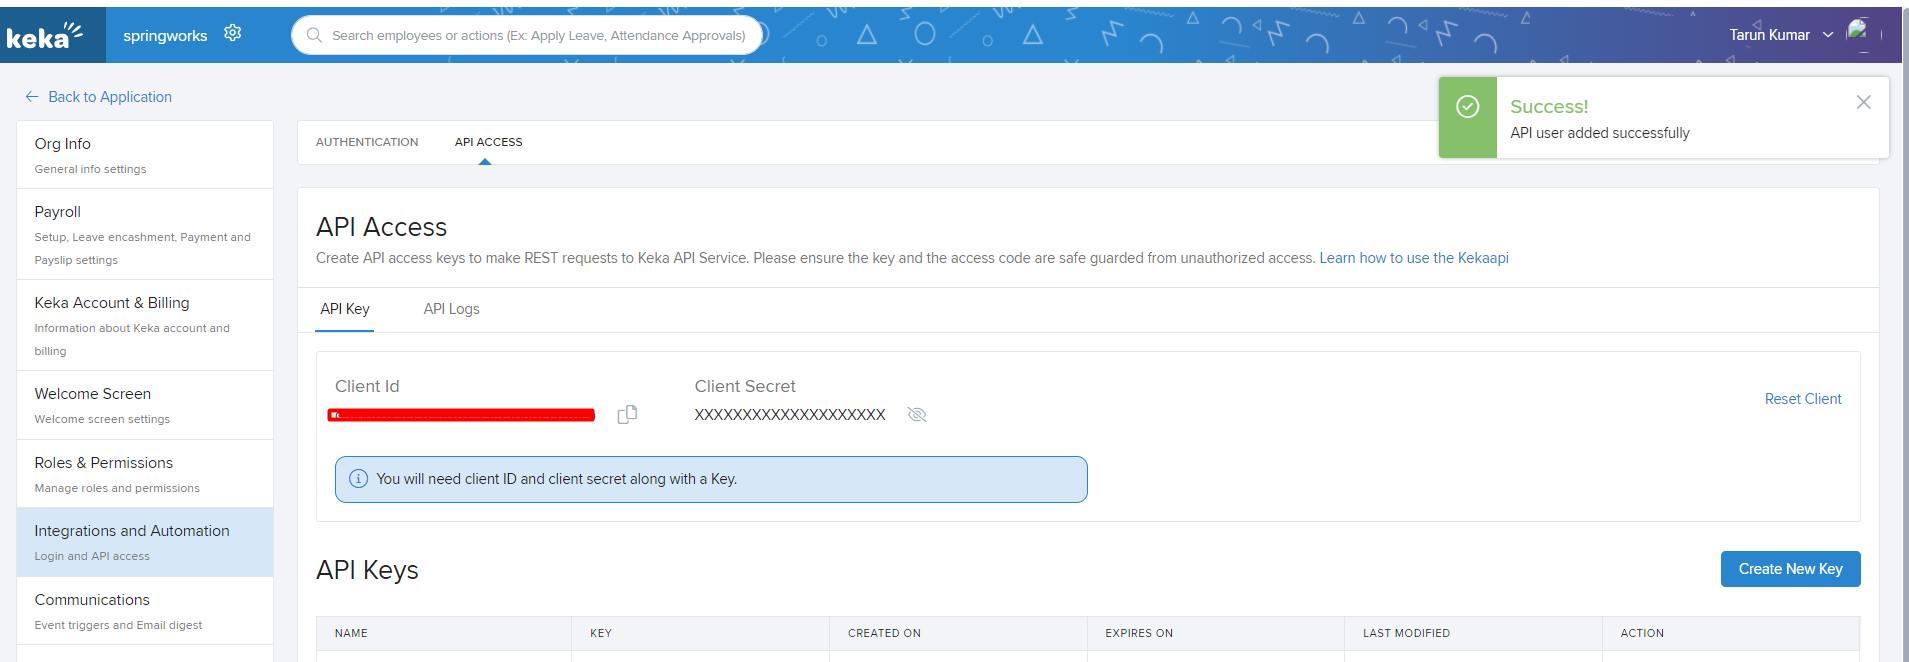The image size is (1909, 662).
Task: Switch to the Authentication tab
Action: (367, 142)
